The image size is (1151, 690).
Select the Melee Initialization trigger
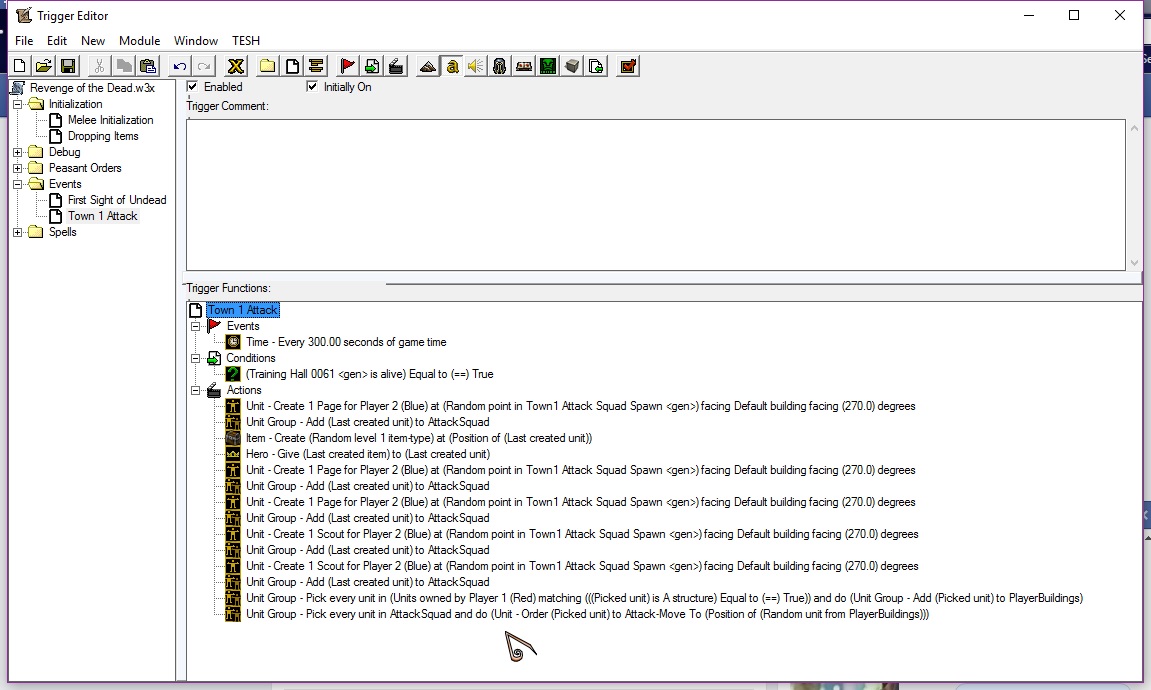coord(110,120)
